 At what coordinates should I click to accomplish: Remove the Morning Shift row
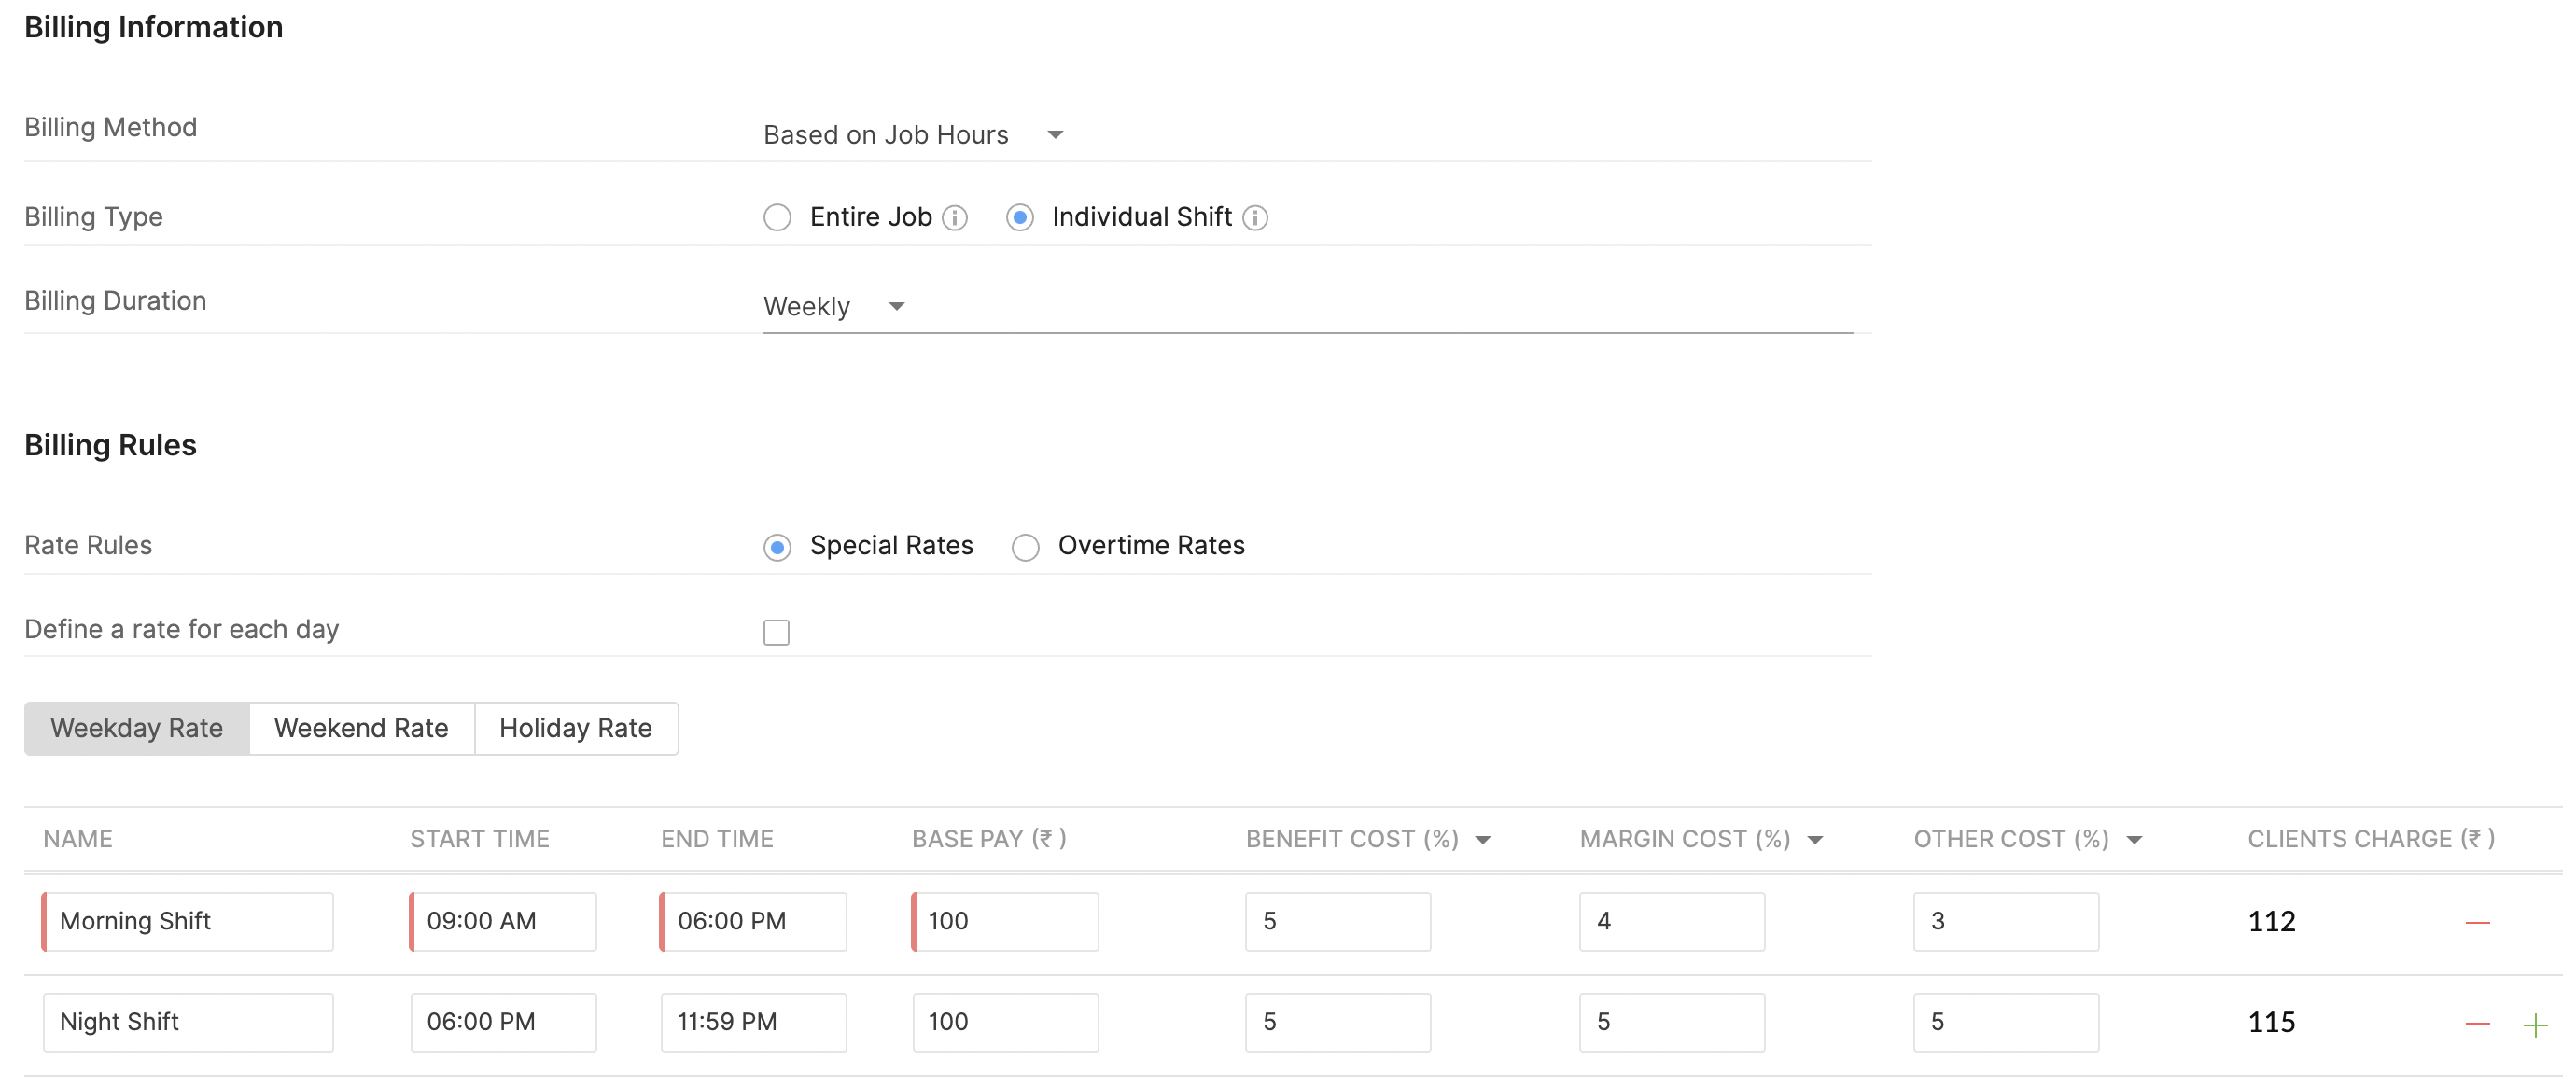point(2477,922)
